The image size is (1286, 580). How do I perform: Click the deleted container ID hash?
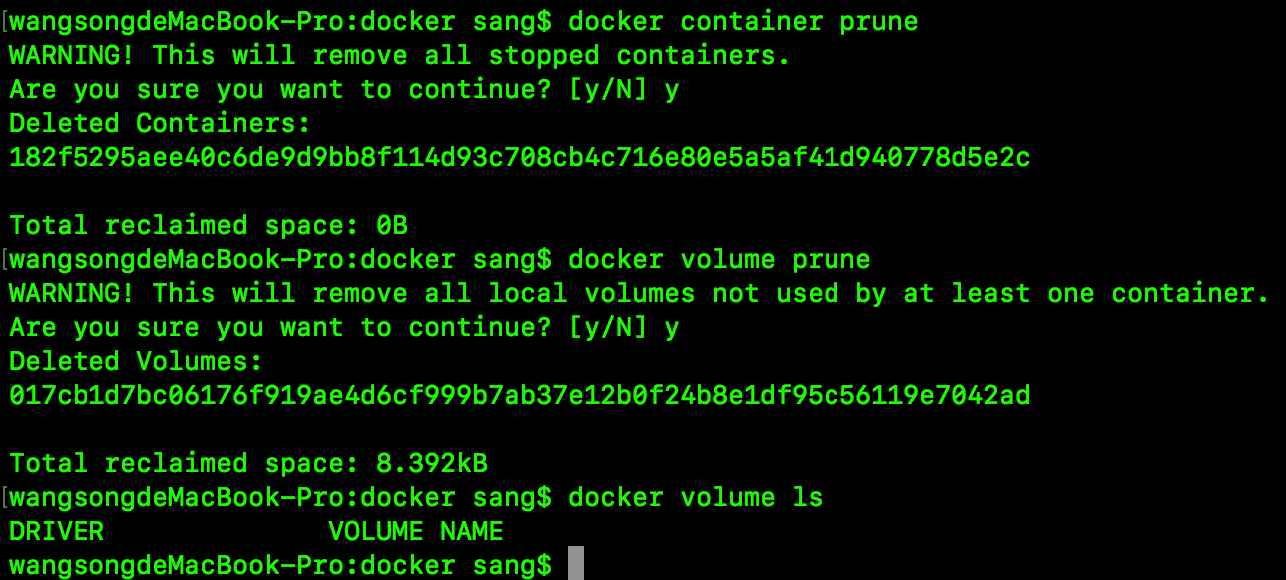[519, 158]
